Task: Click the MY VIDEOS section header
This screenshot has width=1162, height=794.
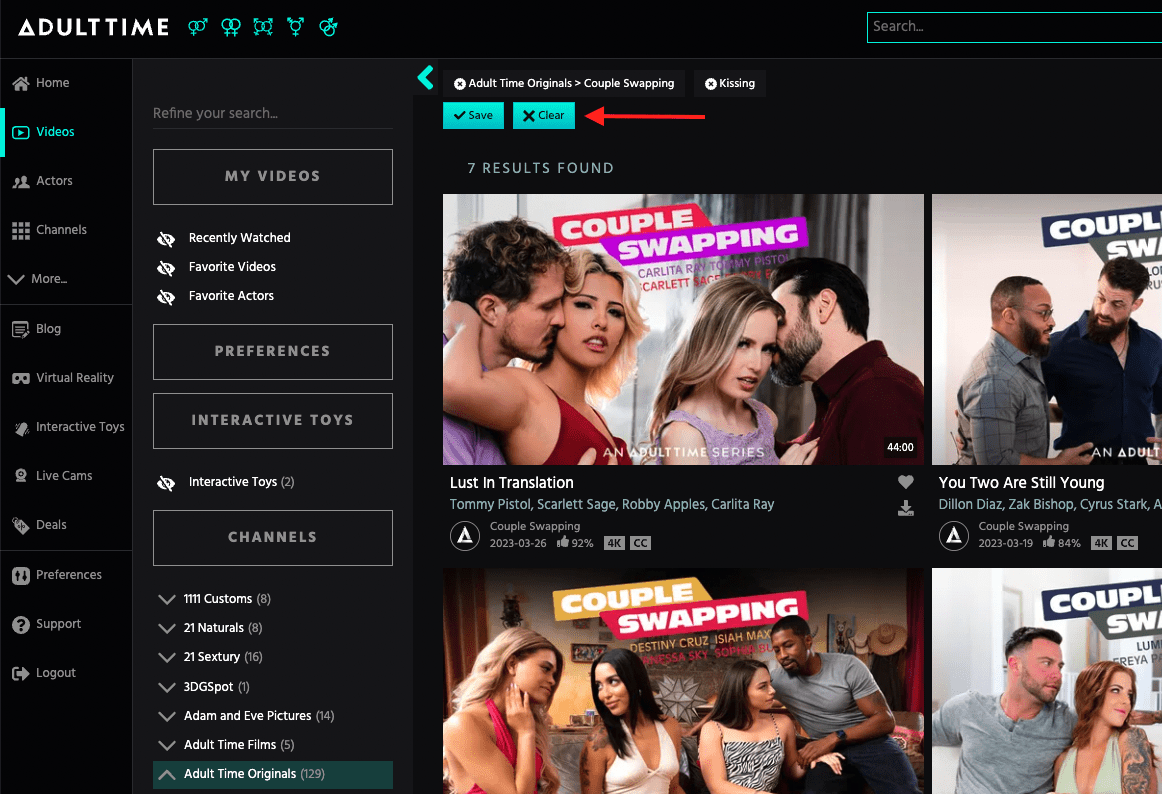Action: click(273, 177)
